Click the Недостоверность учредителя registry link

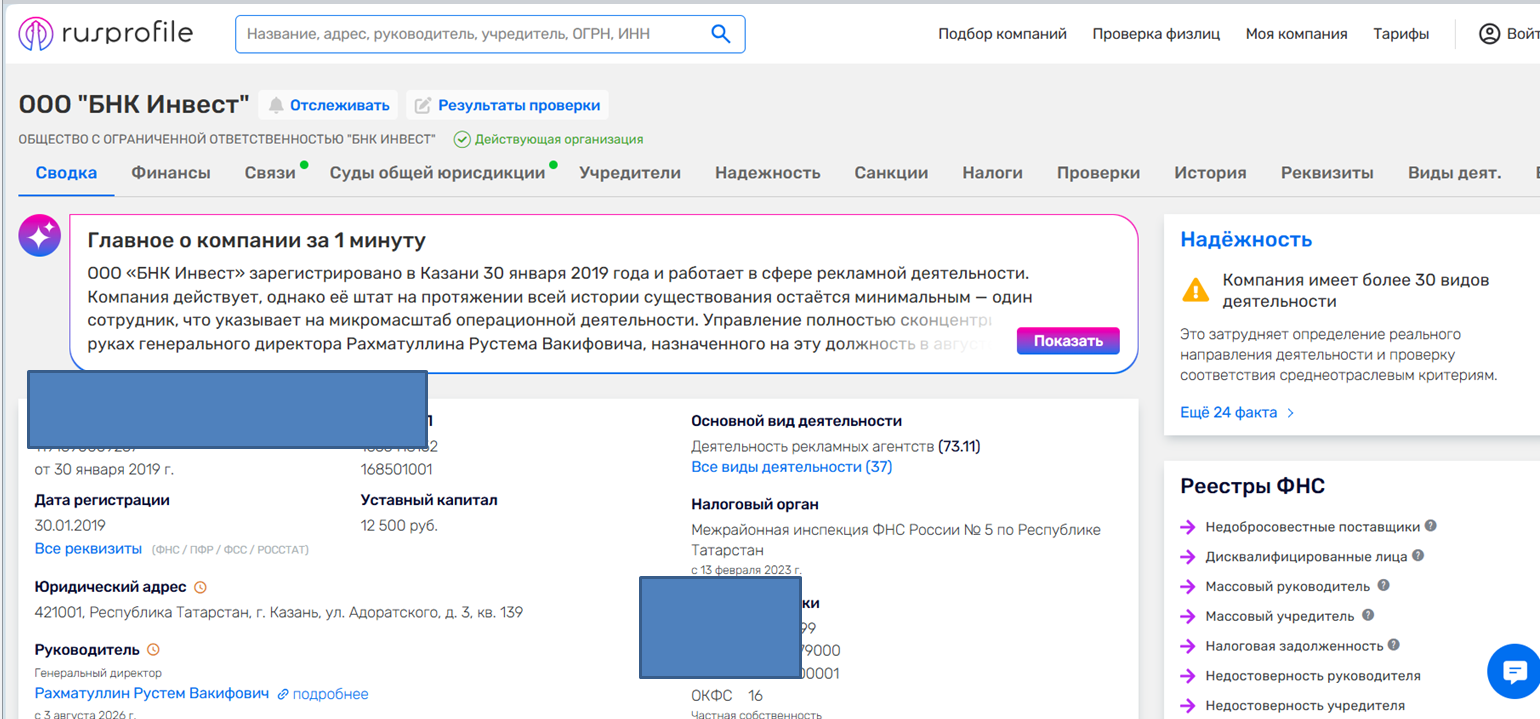click(1305, 706)
